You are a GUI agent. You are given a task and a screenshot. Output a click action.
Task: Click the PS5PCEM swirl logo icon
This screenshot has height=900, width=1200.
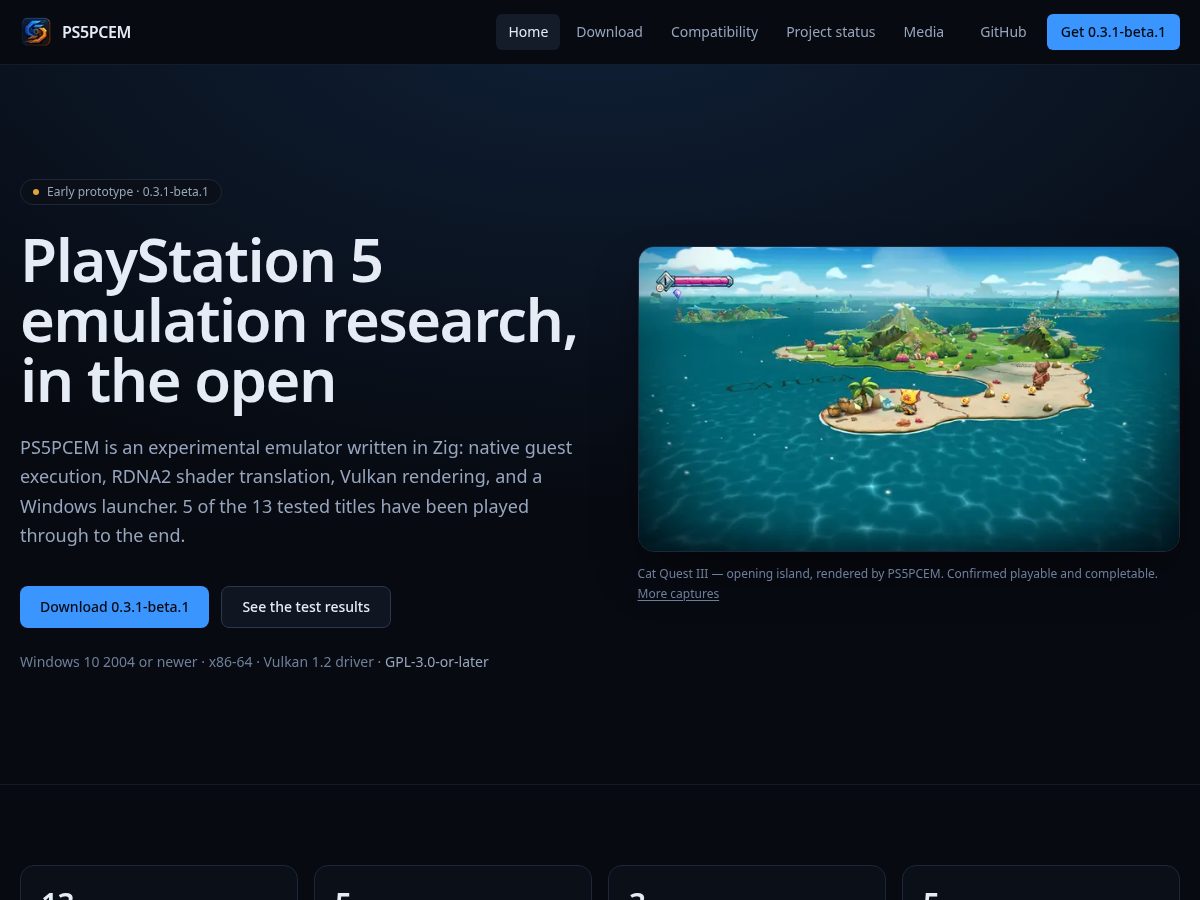click(x=36, y=32)
